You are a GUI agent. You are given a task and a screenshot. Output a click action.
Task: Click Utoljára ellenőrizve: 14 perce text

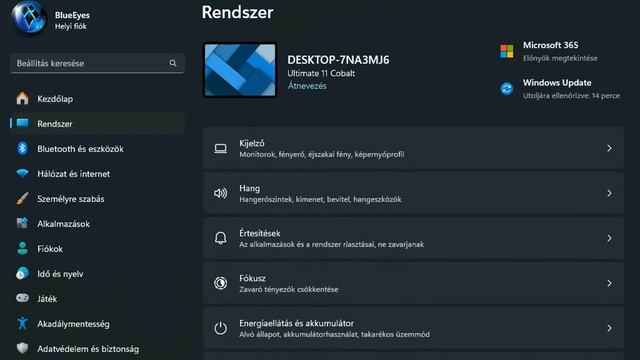pyautogui.click(x=571, y=96)
